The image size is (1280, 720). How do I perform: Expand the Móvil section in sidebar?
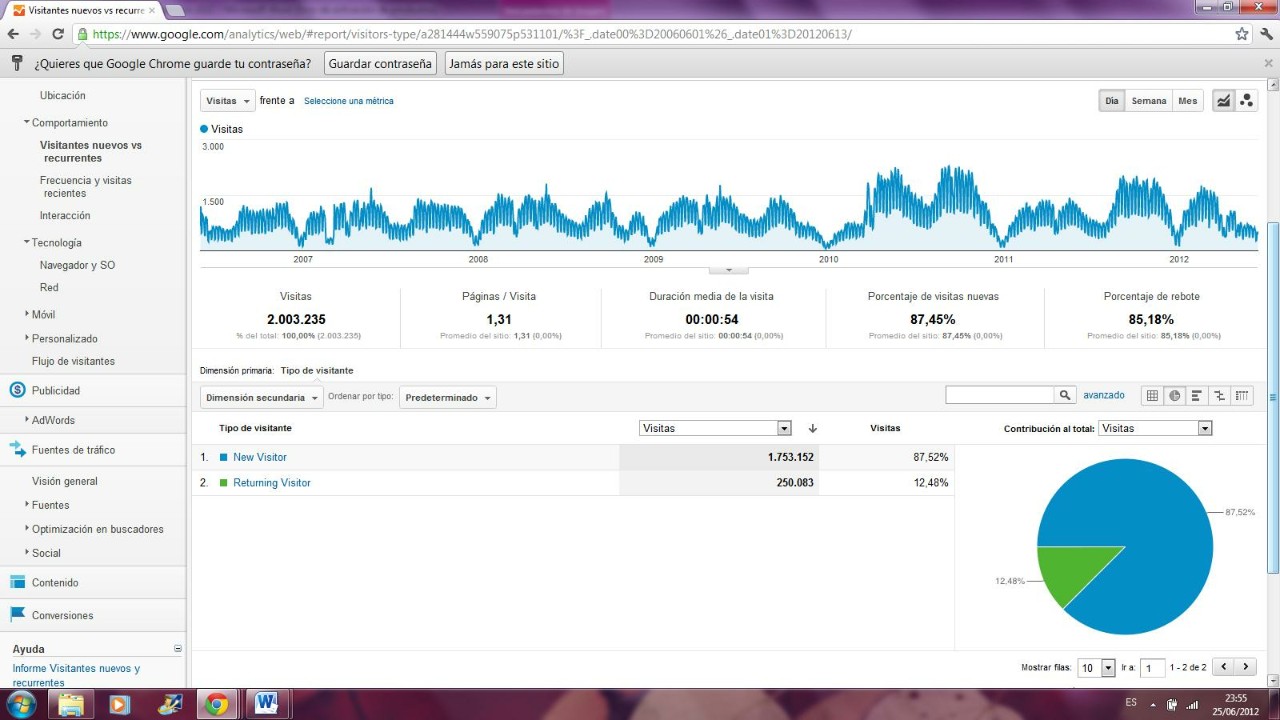click(x=43, y=314)
